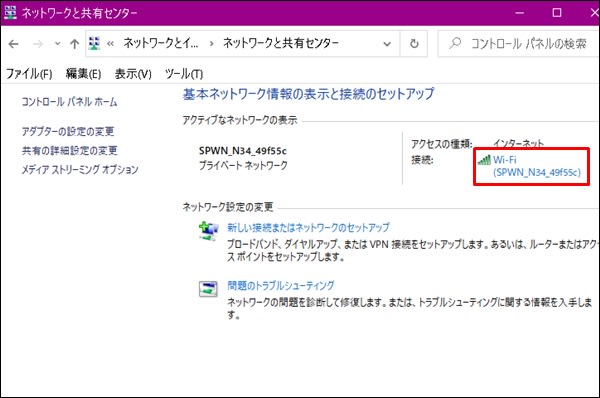Click the troubleshooting icon
The image size is (600, 398).
208,289
